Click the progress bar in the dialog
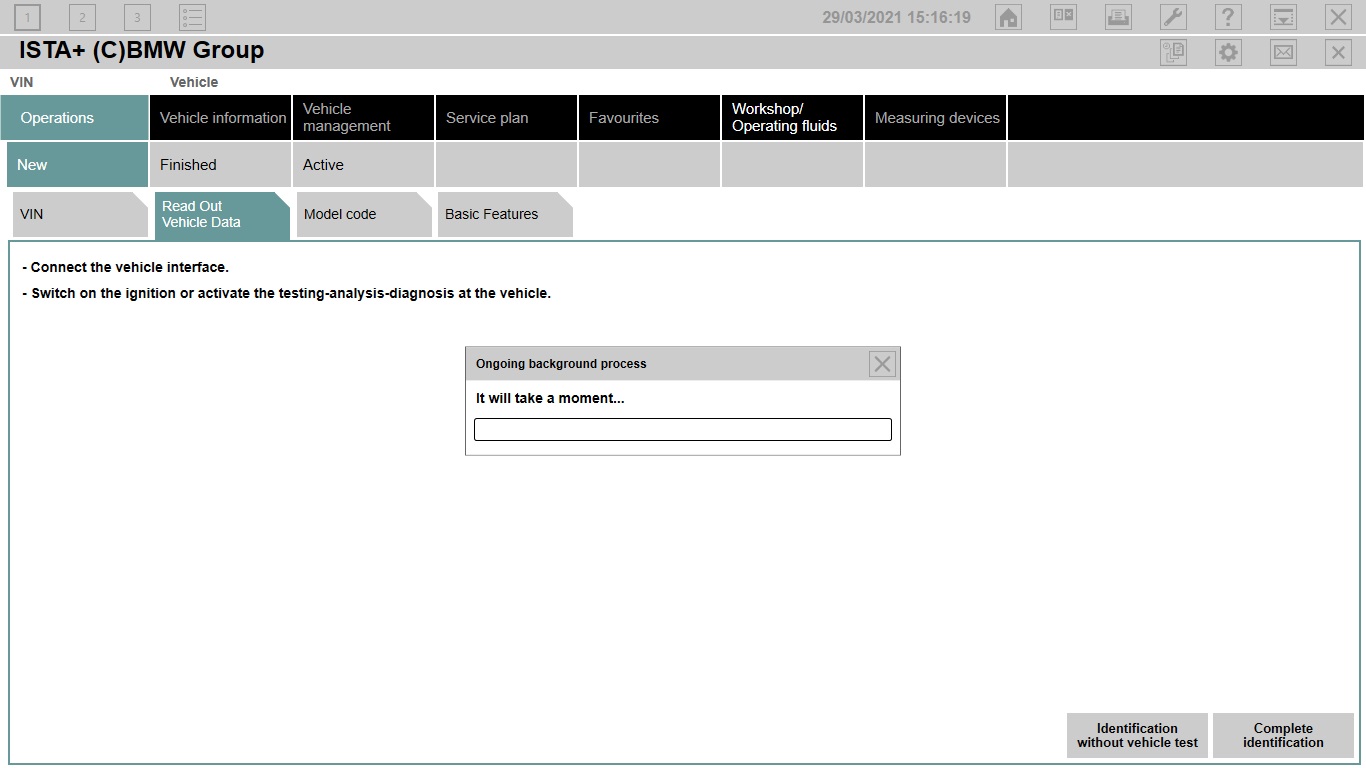The image size is (1366, 768). 683,429
